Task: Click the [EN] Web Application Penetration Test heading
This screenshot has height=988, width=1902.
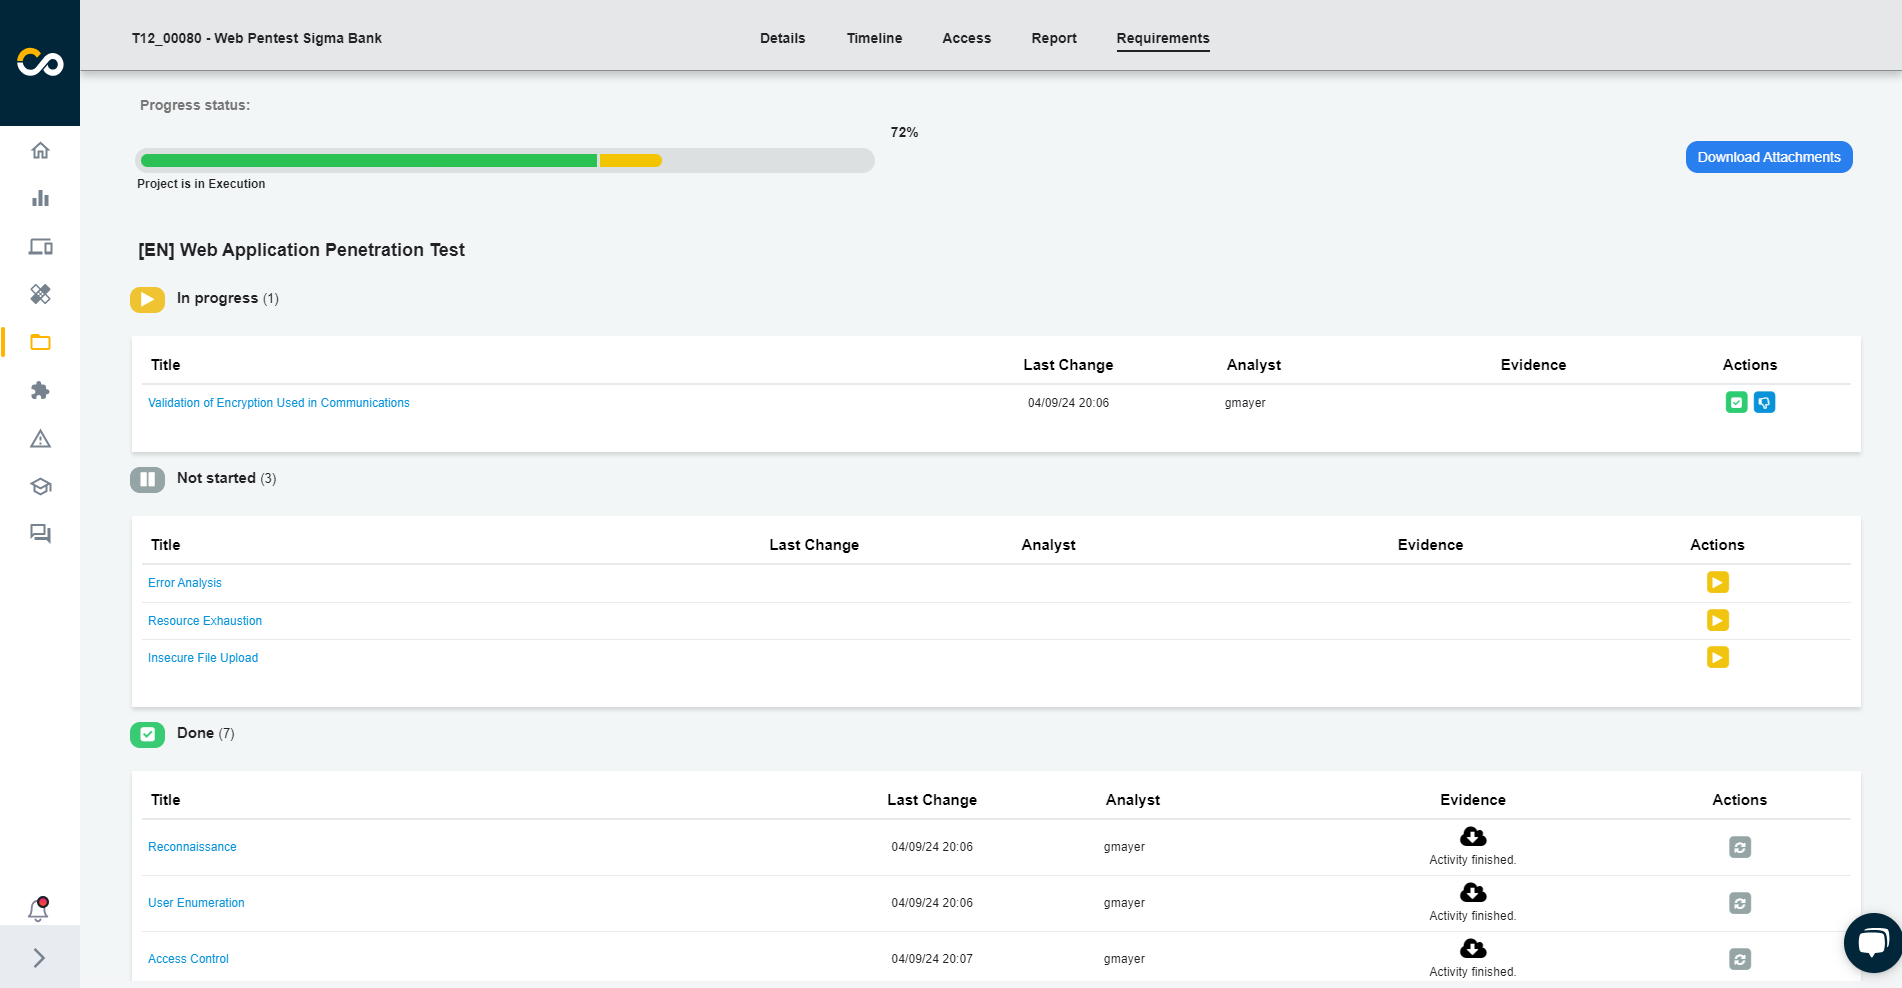Action: pyautogui.click(x=301, y=250)
